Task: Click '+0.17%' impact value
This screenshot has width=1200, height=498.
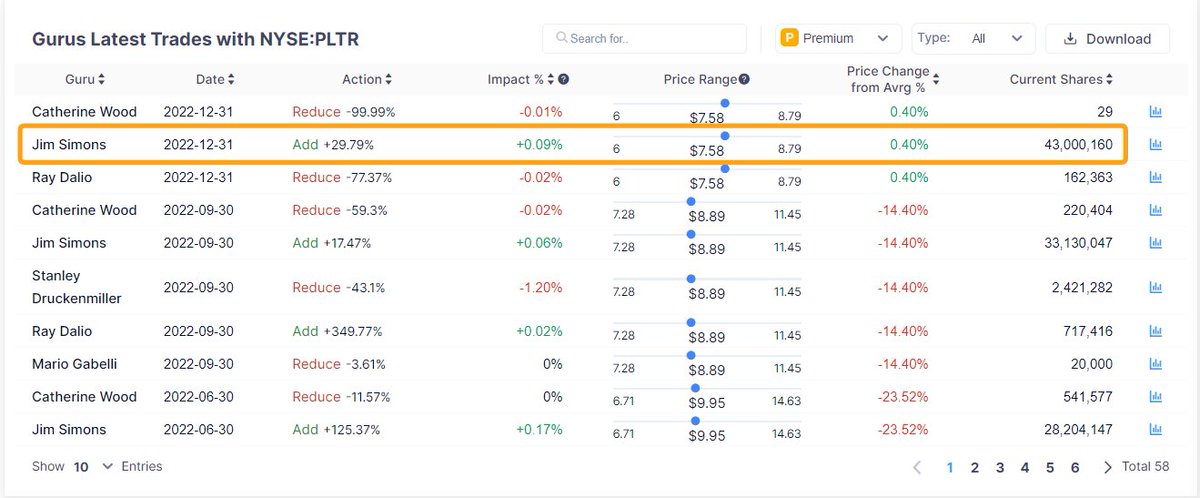Action: (539, 430)
